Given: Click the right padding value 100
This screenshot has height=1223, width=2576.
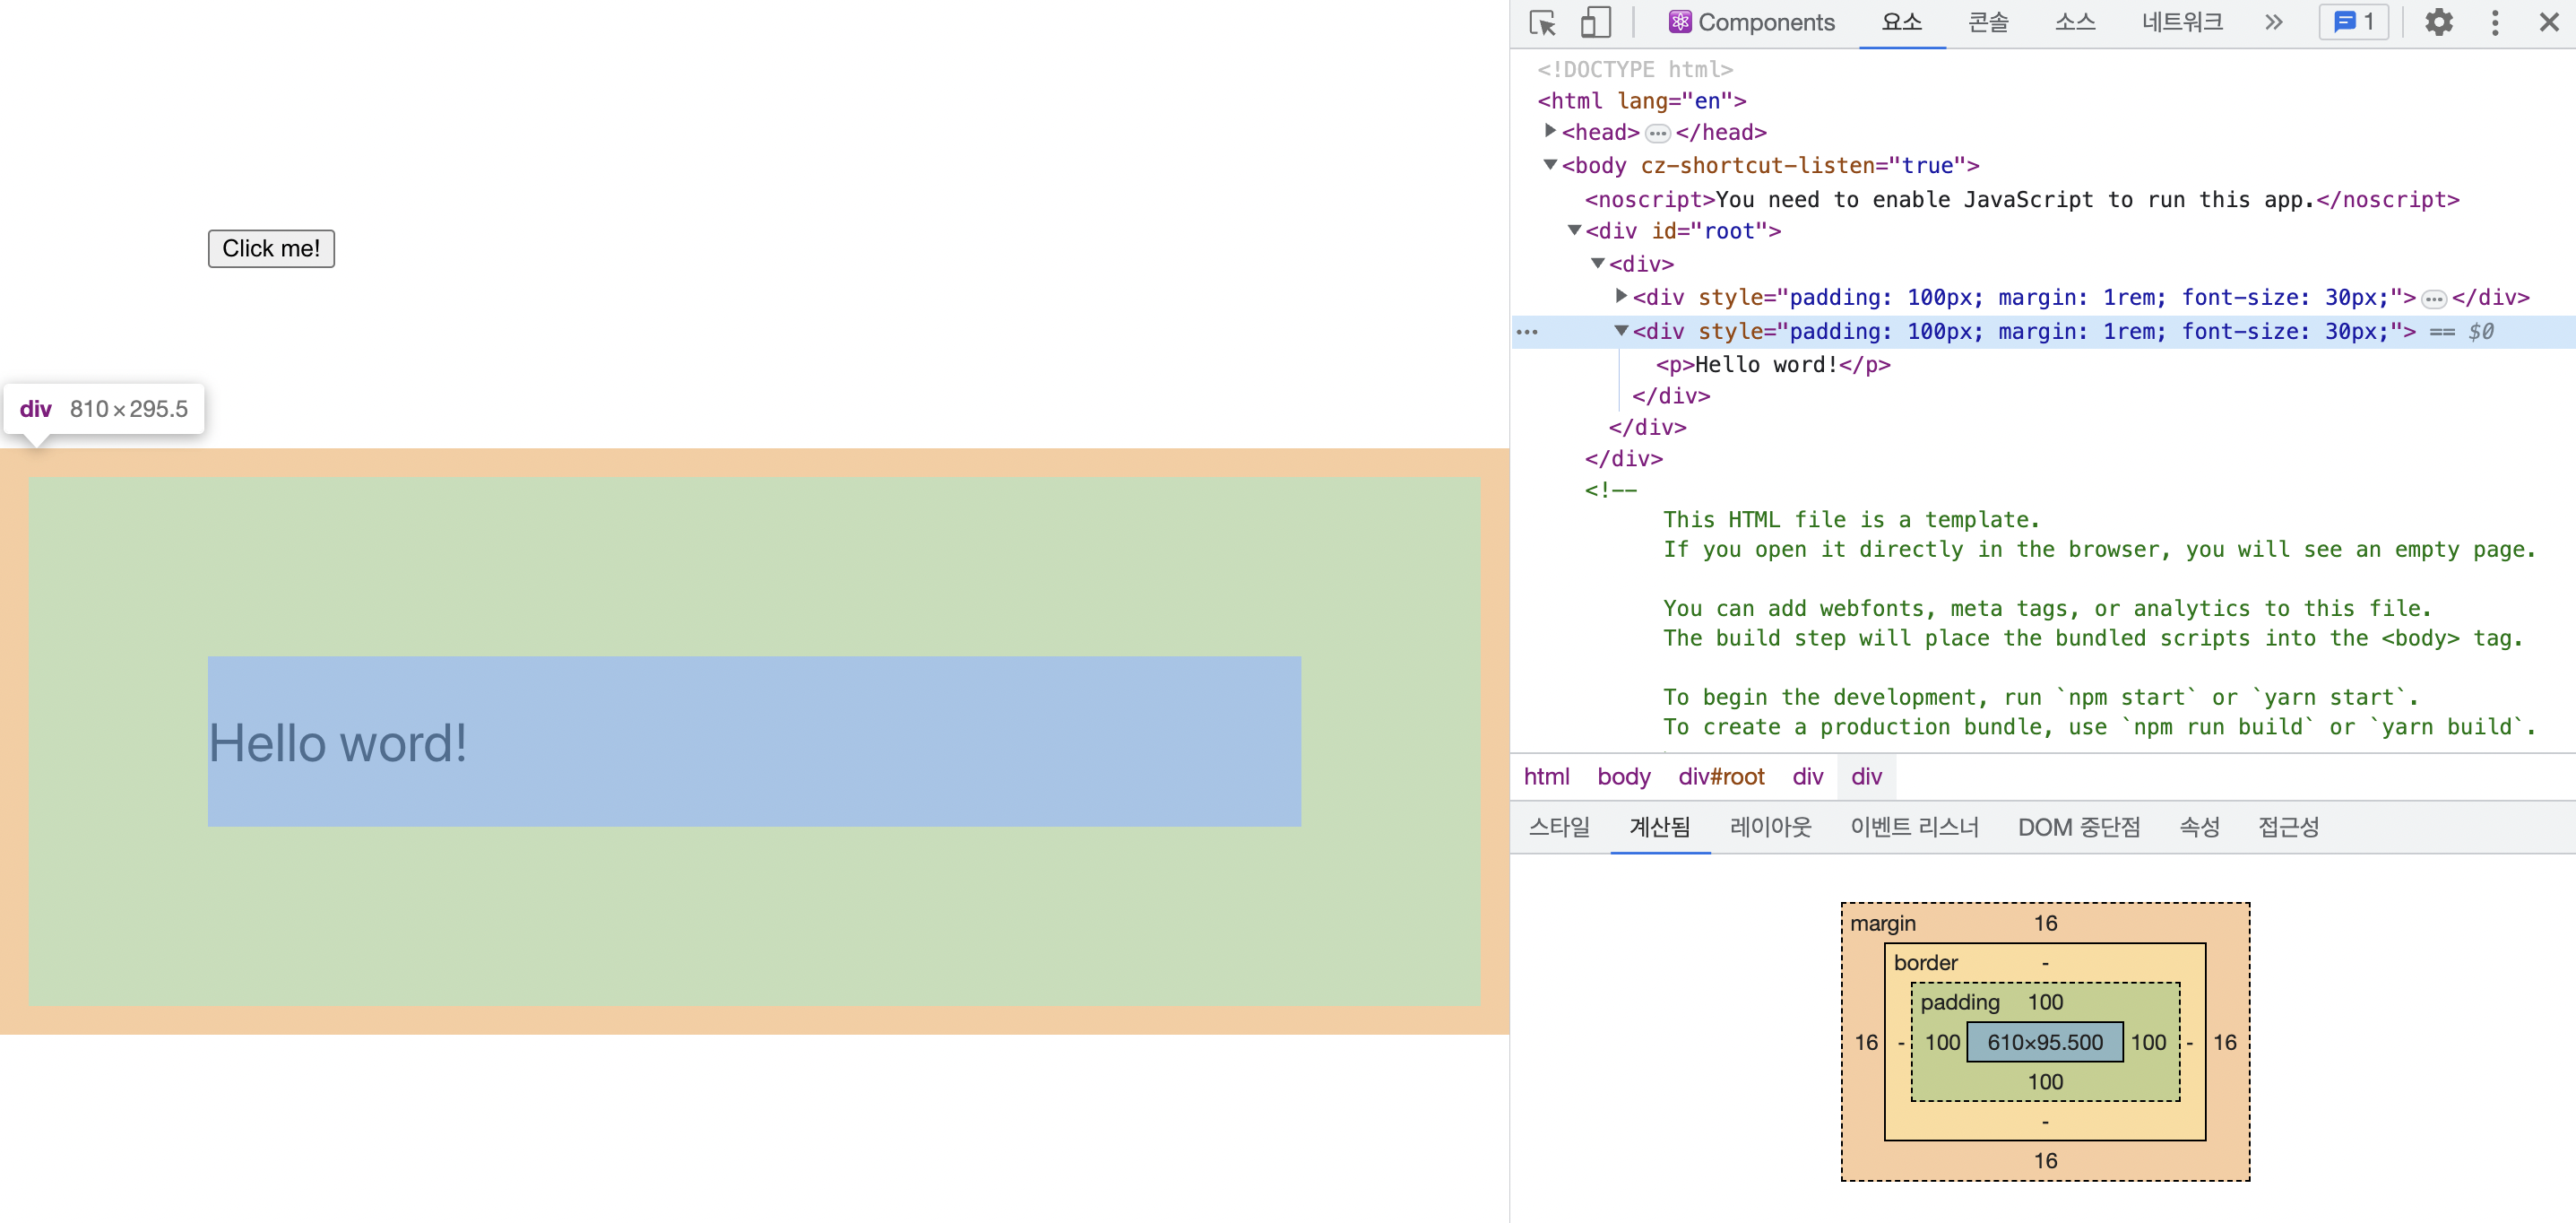Looking at the screenshot, I should coord(2148,1041).
